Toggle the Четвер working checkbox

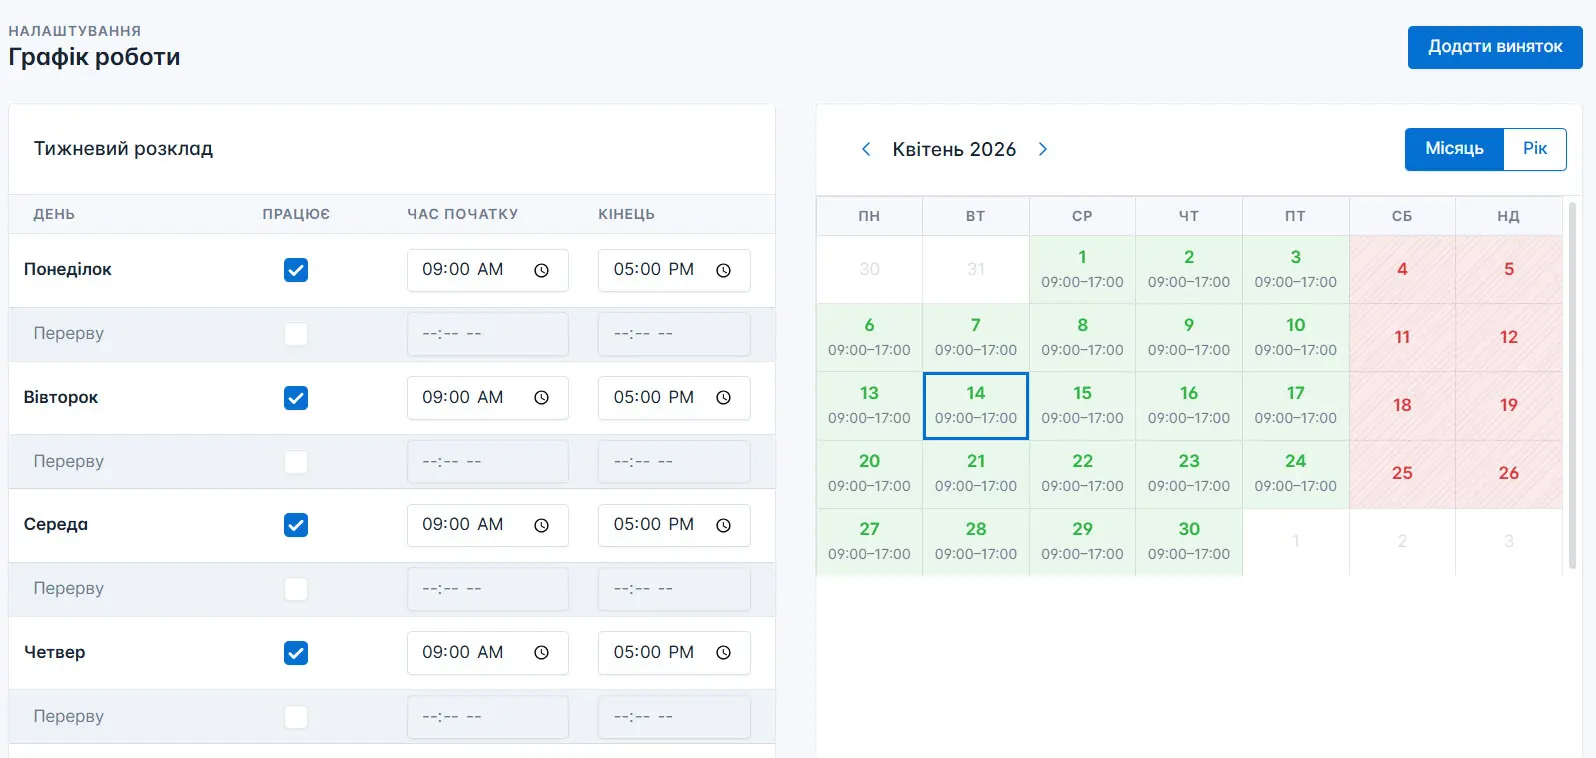(x=296, y=653)
